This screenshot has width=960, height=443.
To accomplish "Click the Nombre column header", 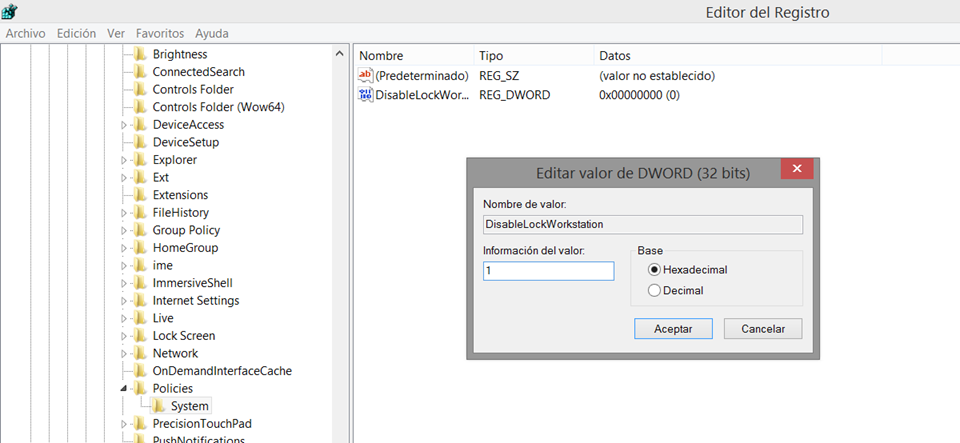I will 414,56.
